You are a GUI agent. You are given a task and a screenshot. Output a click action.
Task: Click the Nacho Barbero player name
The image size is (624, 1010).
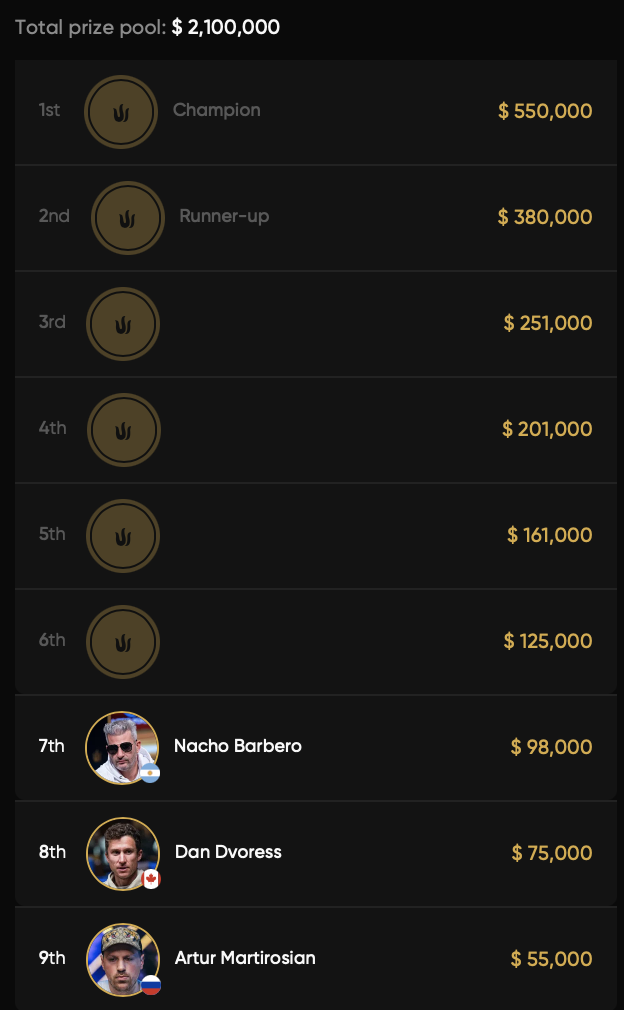click(x=238, y=746)
